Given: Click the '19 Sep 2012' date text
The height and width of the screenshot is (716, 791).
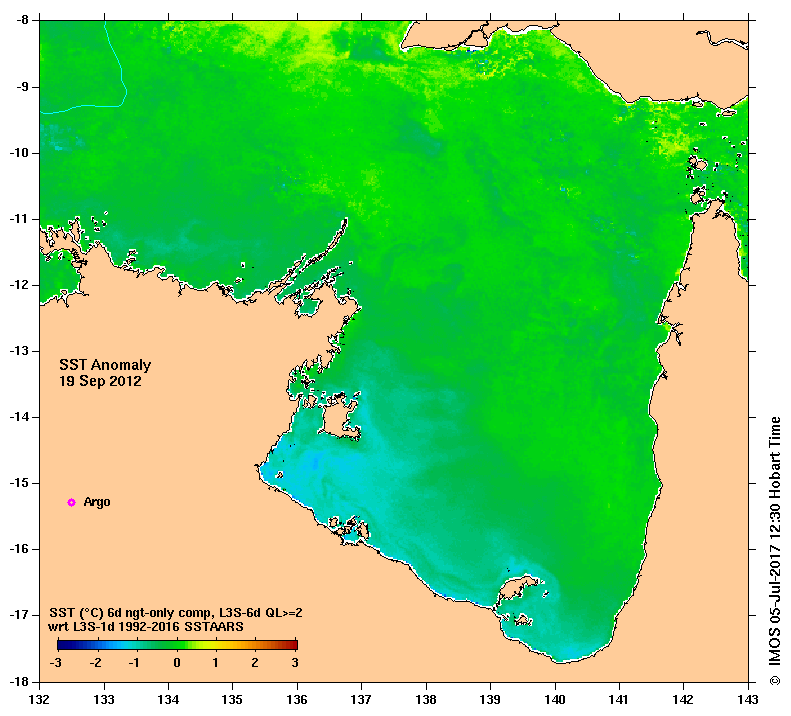Looking at the screenshot, I should tap(100, 381).
